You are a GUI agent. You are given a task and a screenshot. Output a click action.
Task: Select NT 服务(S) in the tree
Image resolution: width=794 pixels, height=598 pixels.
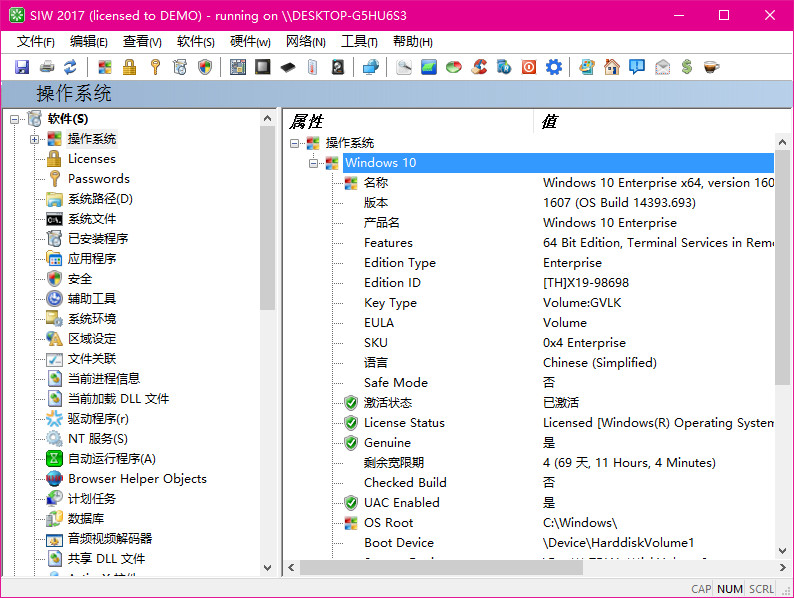click(x=98, y=438)
